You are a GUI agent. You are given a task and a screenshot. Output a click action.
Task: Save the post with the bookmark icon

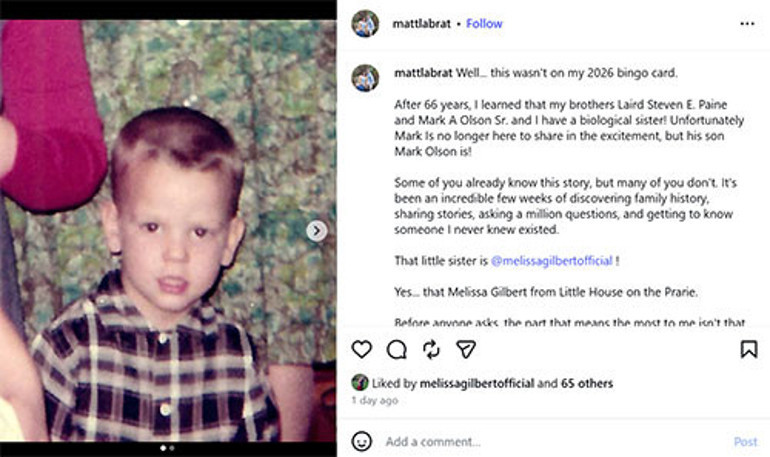[749, 349]
